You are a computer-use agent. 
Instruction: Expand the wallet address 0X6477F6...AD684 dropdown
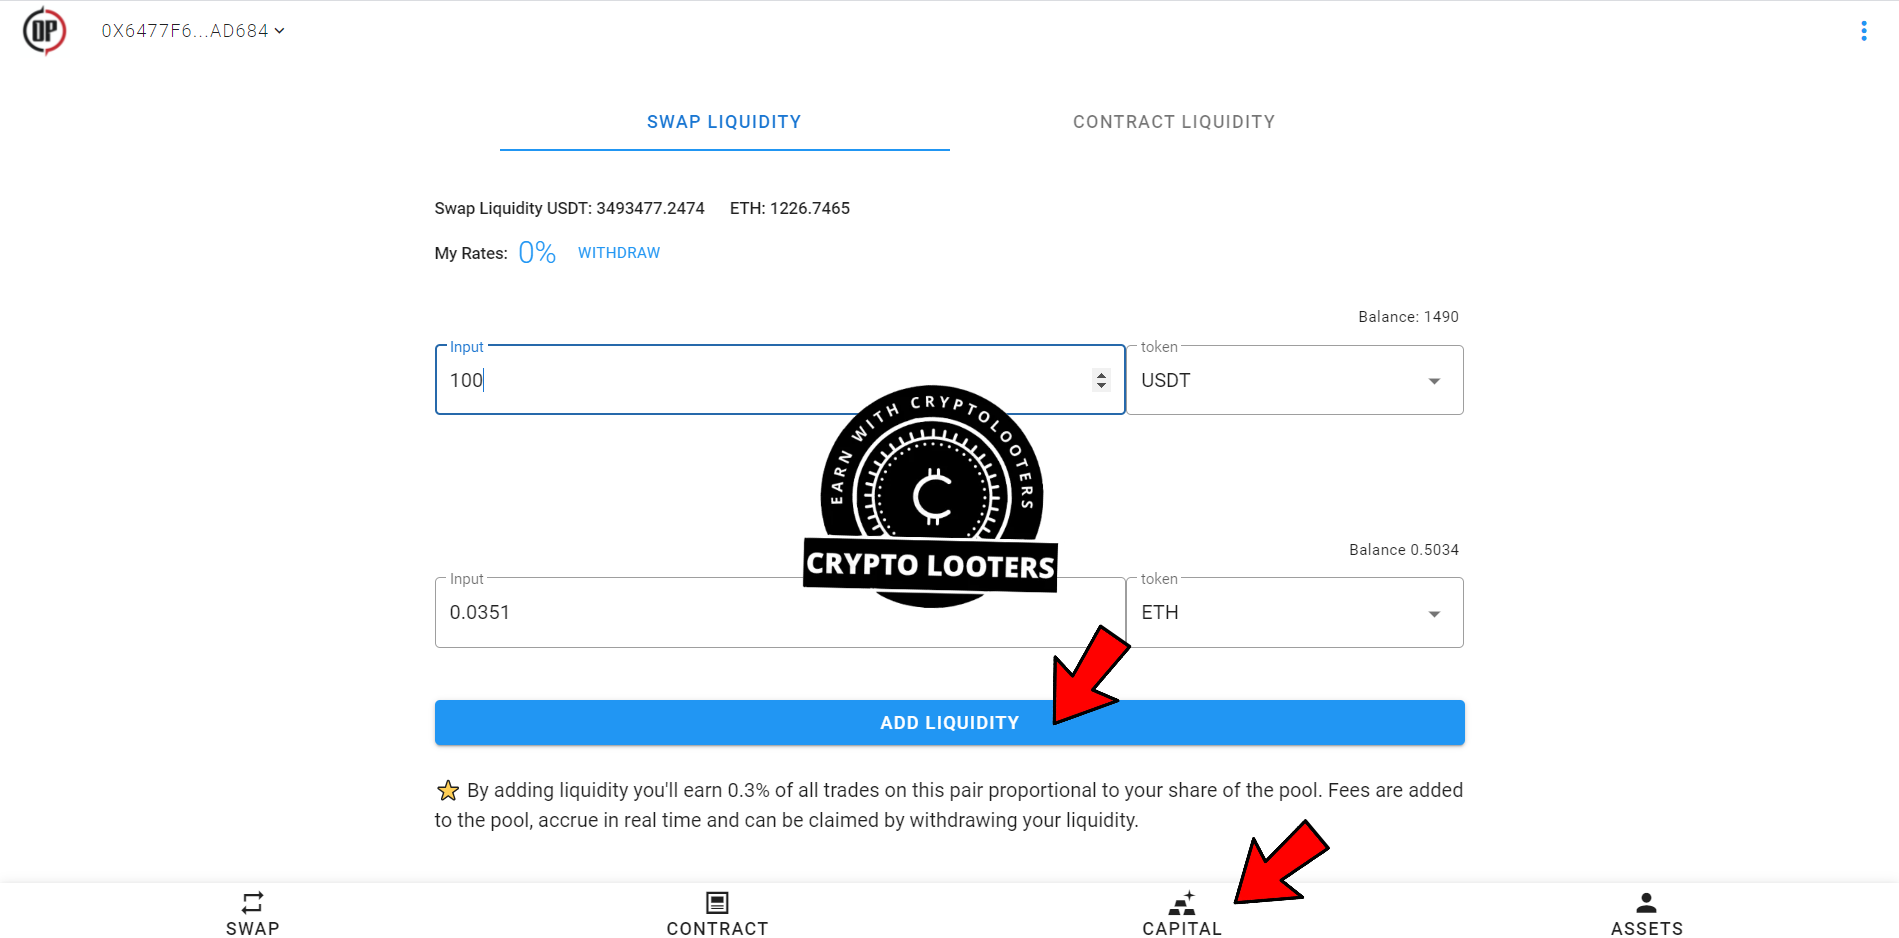point(193,31)
